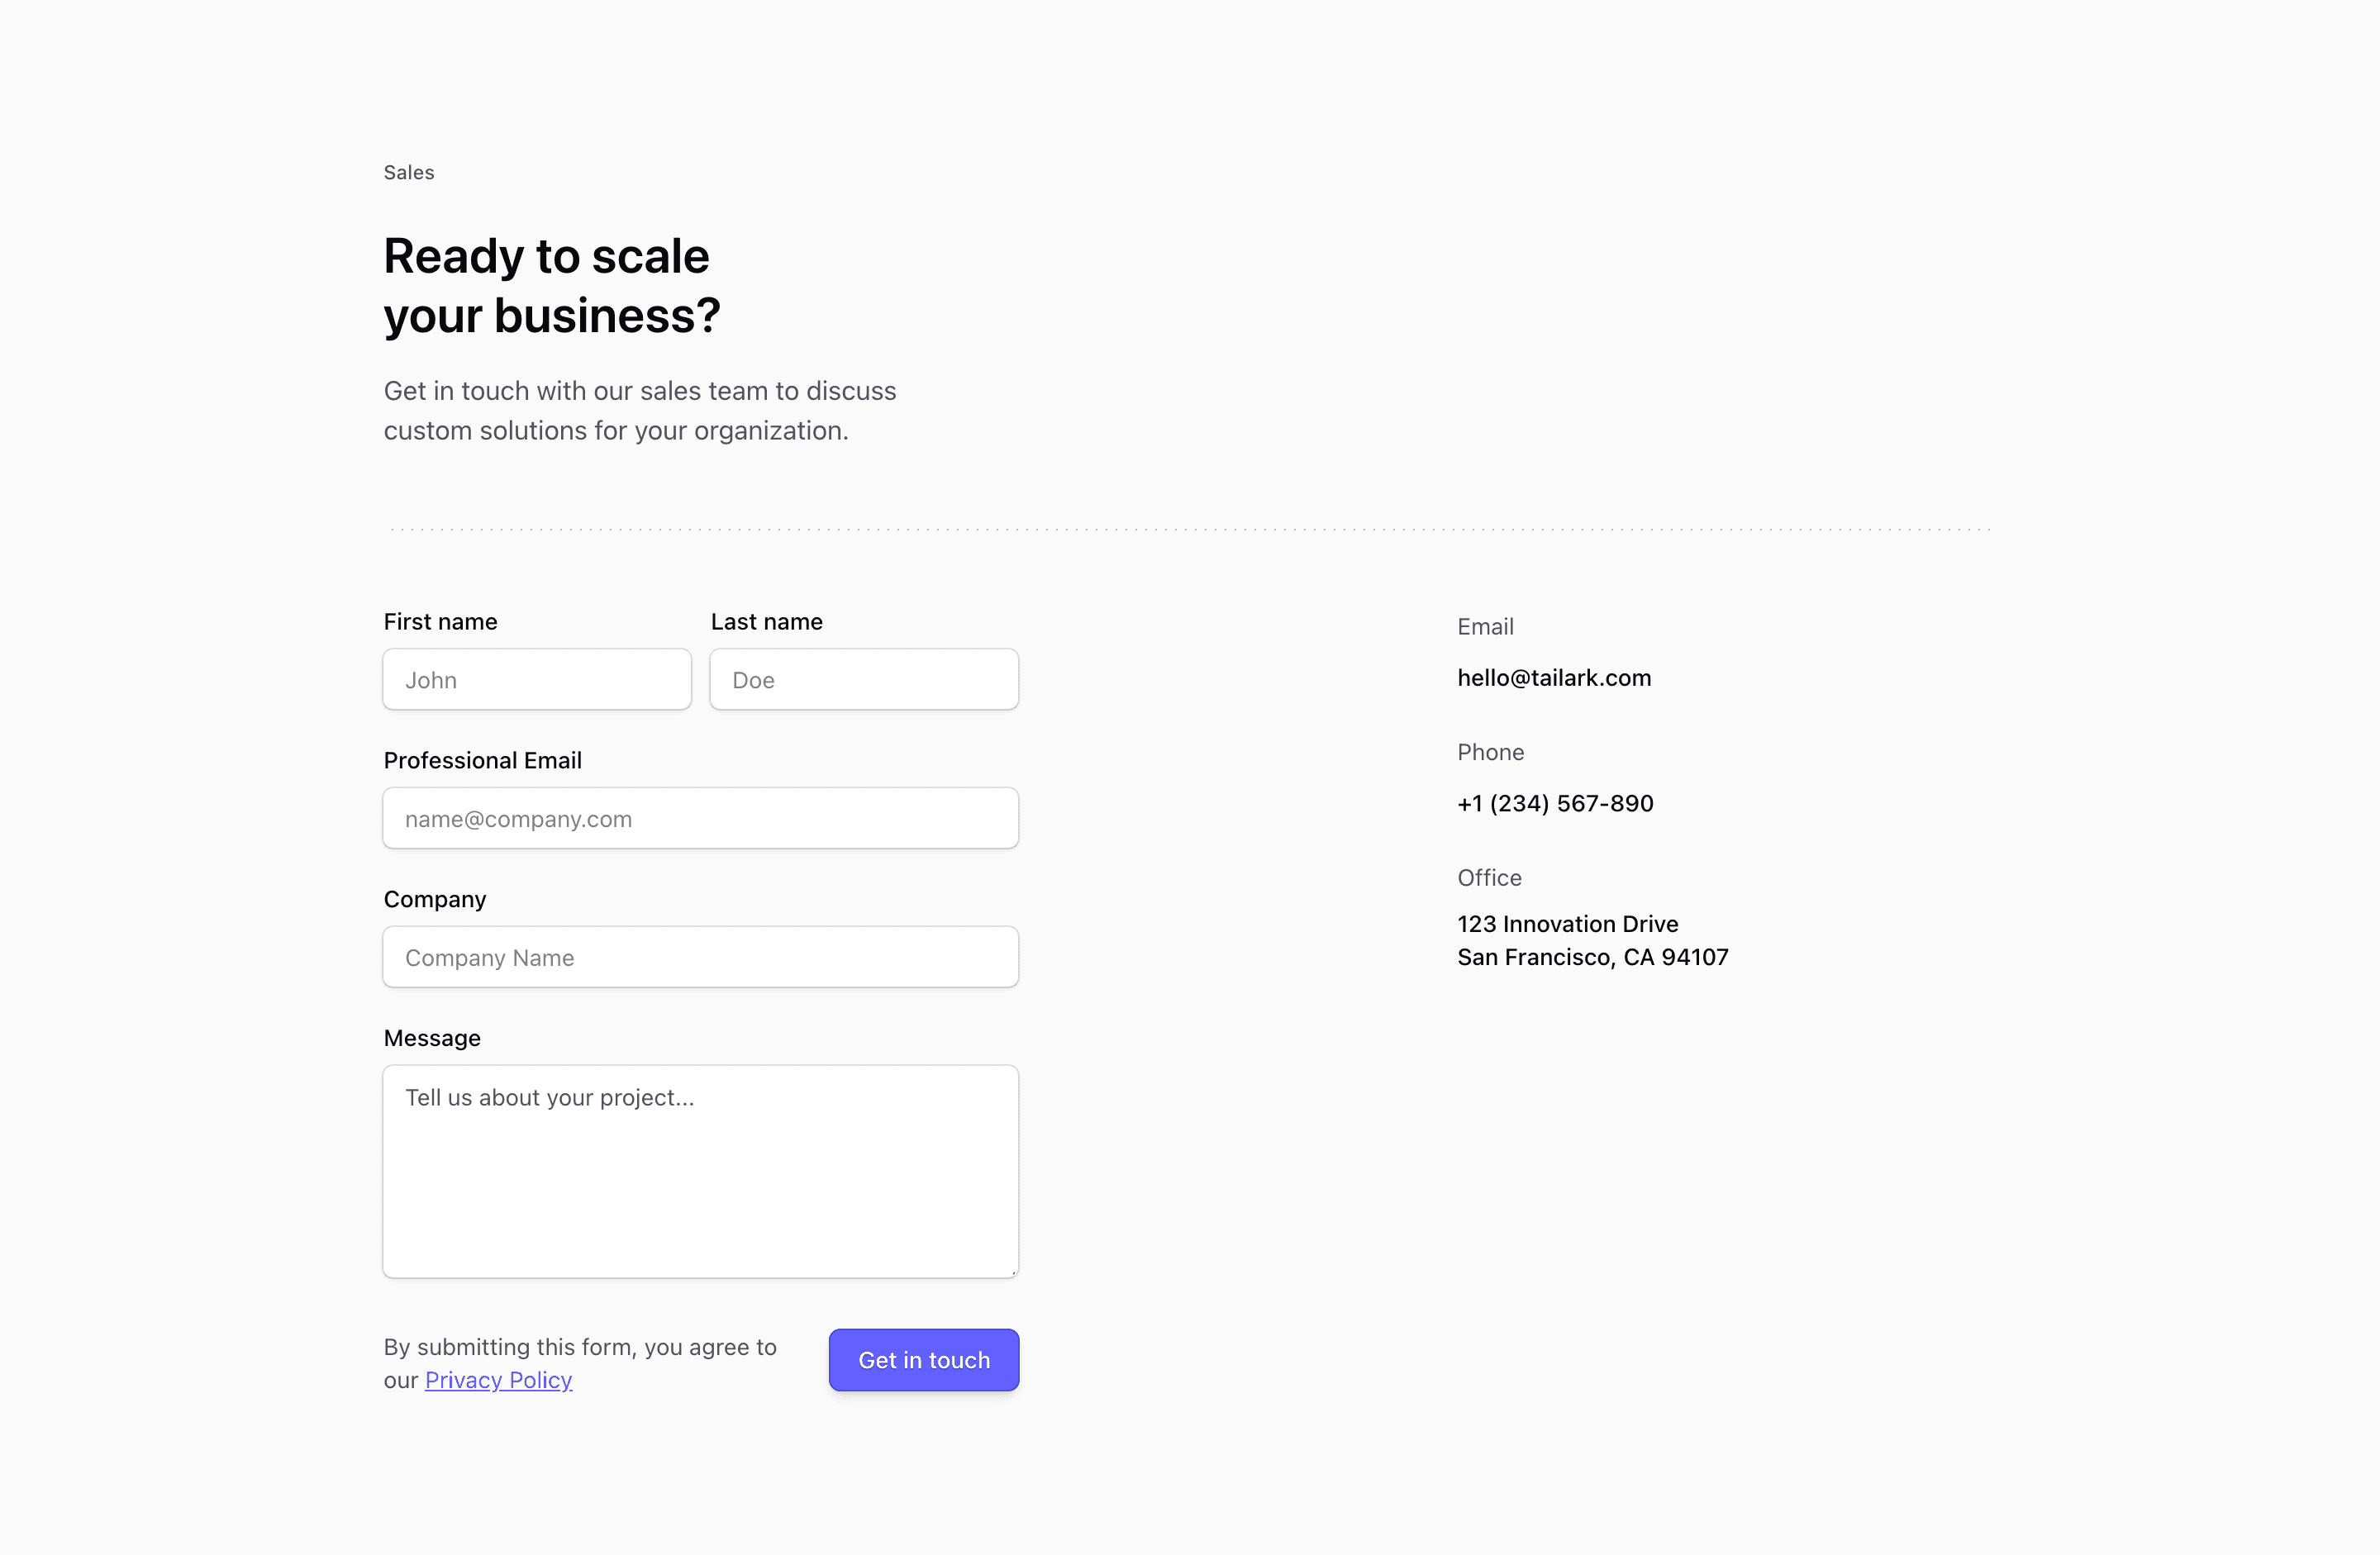Click the First name input field
The width and height of the screenshot is (2380, 1555).
pos(537,680)
